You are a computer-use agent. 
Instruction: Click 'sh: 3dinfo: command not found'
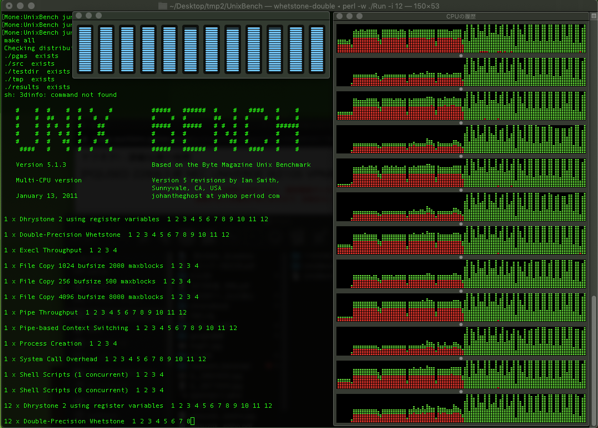coord(60,95)
